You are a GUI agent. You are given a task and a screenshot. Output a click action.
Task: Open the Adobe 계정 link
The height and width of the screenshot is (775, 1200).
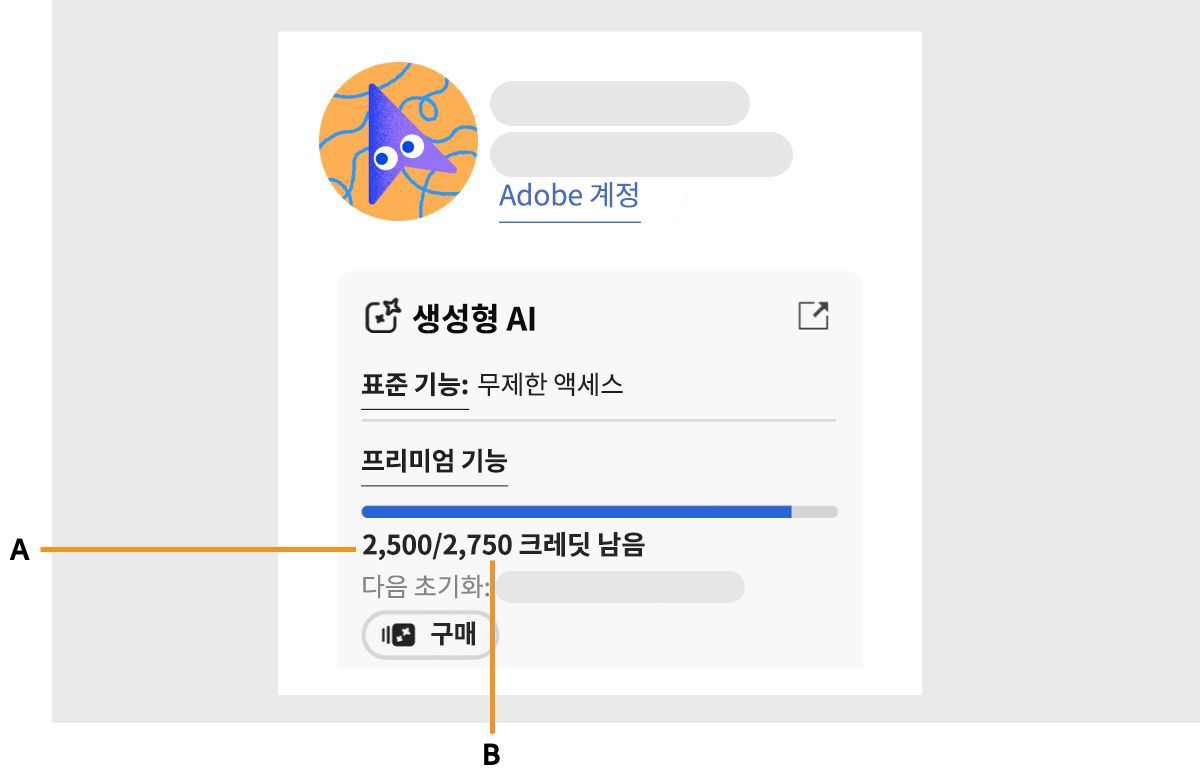pyautogui.click(x=569, y=195)
